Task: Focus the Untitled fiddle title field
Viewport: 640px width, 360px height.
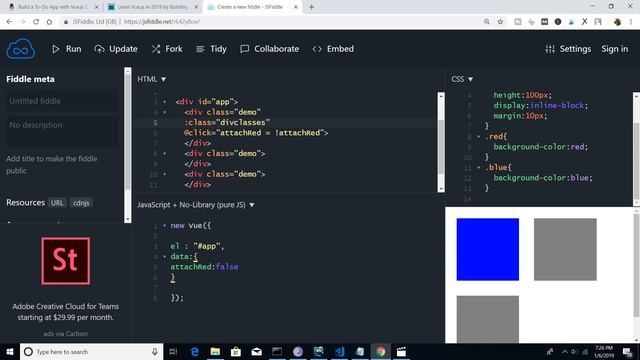Action: (62, 101)
